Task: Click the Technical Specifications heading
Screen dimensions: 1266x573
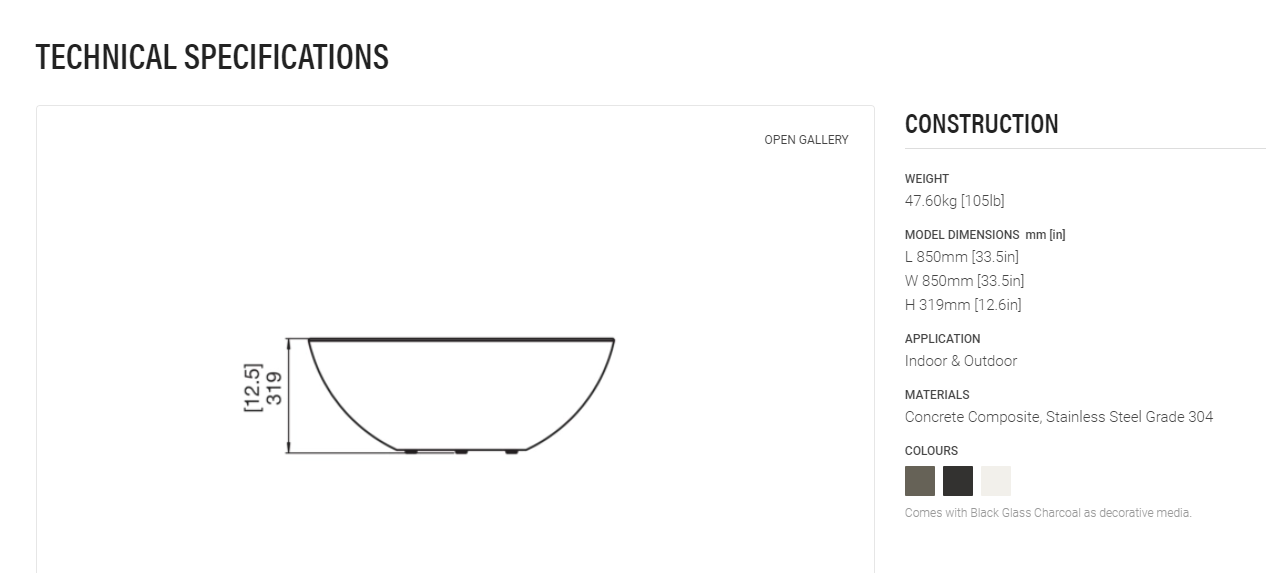Action: [x=212, y=57]
